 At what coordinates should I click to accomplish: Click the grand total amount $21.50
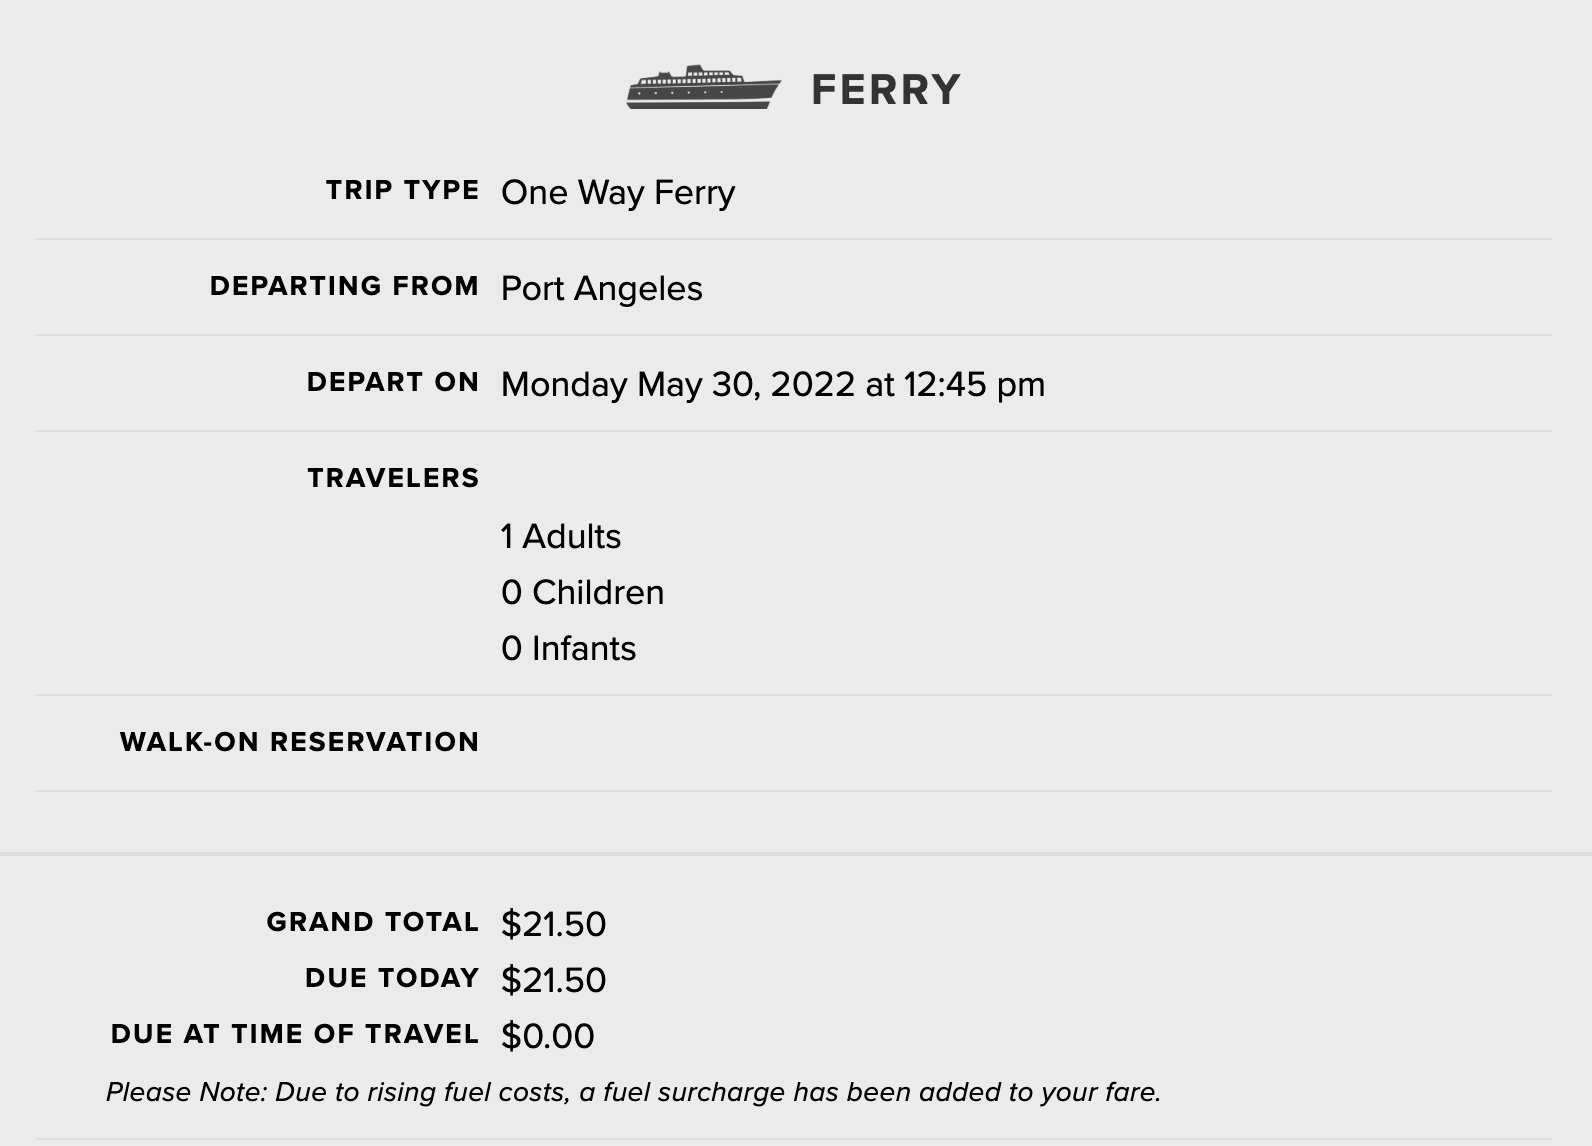553,924
